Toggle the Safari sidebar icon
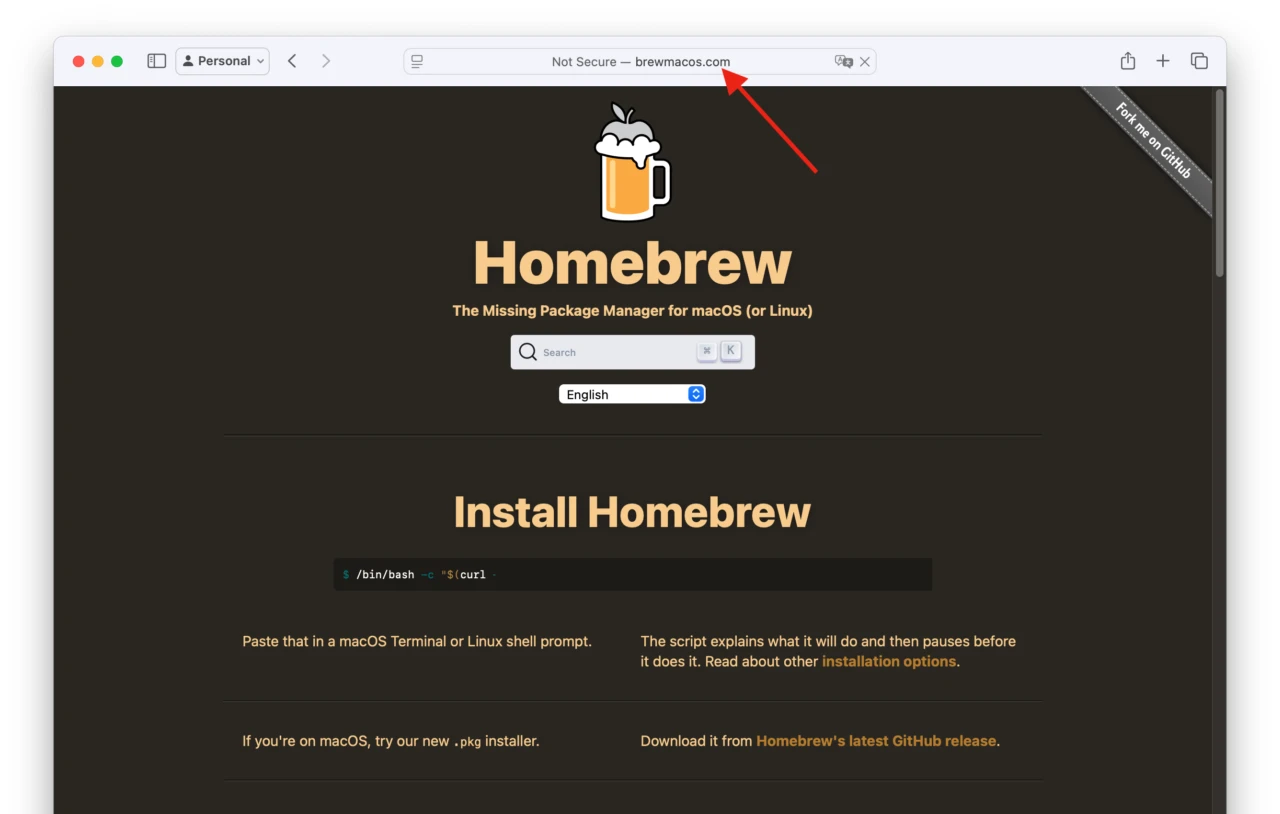Viewport: 1280px width, 814px height. click(157, 61)
